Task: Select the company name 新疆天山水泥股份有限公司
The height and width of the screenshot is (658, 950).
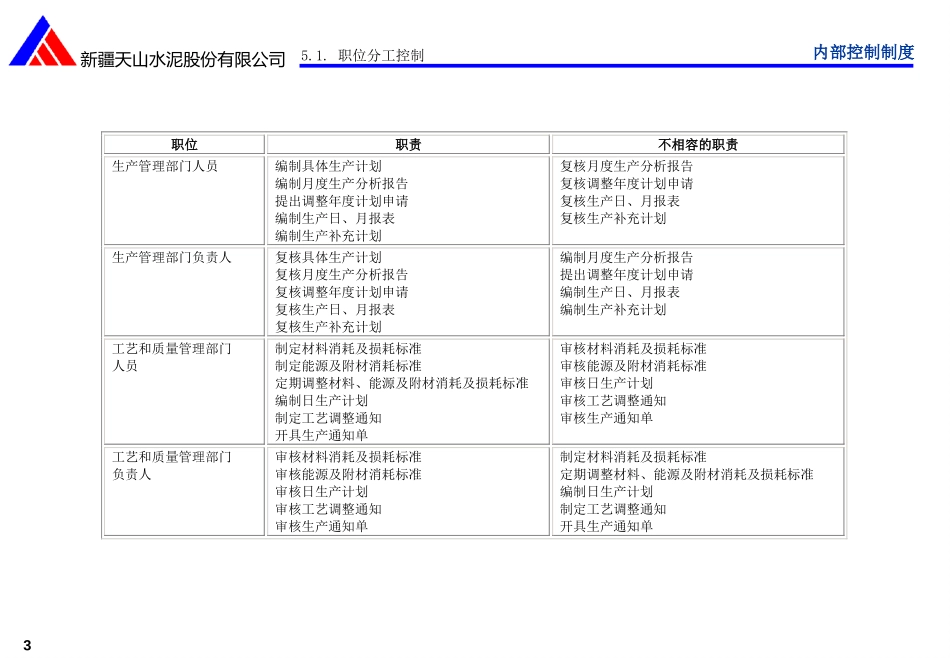Action: point(182,59)
